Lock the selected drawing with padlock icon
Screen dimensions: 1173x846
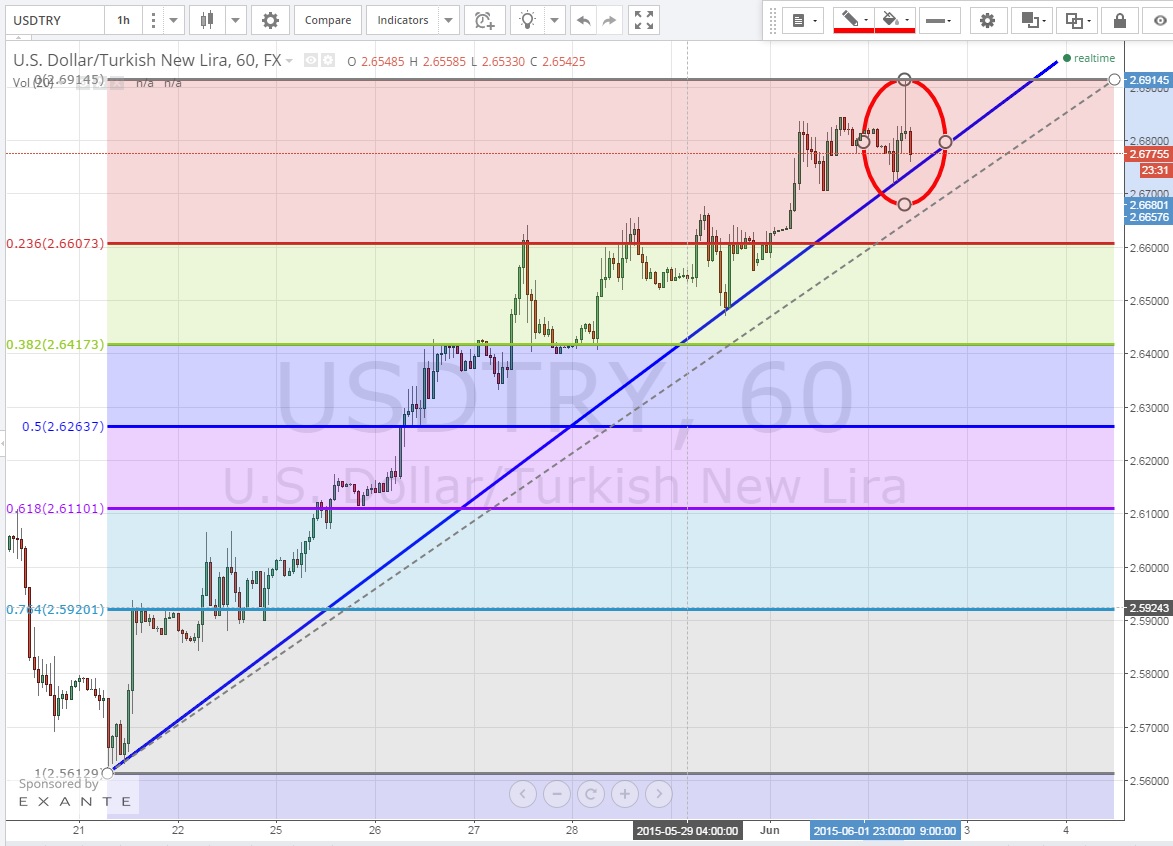click(1118, 20)
